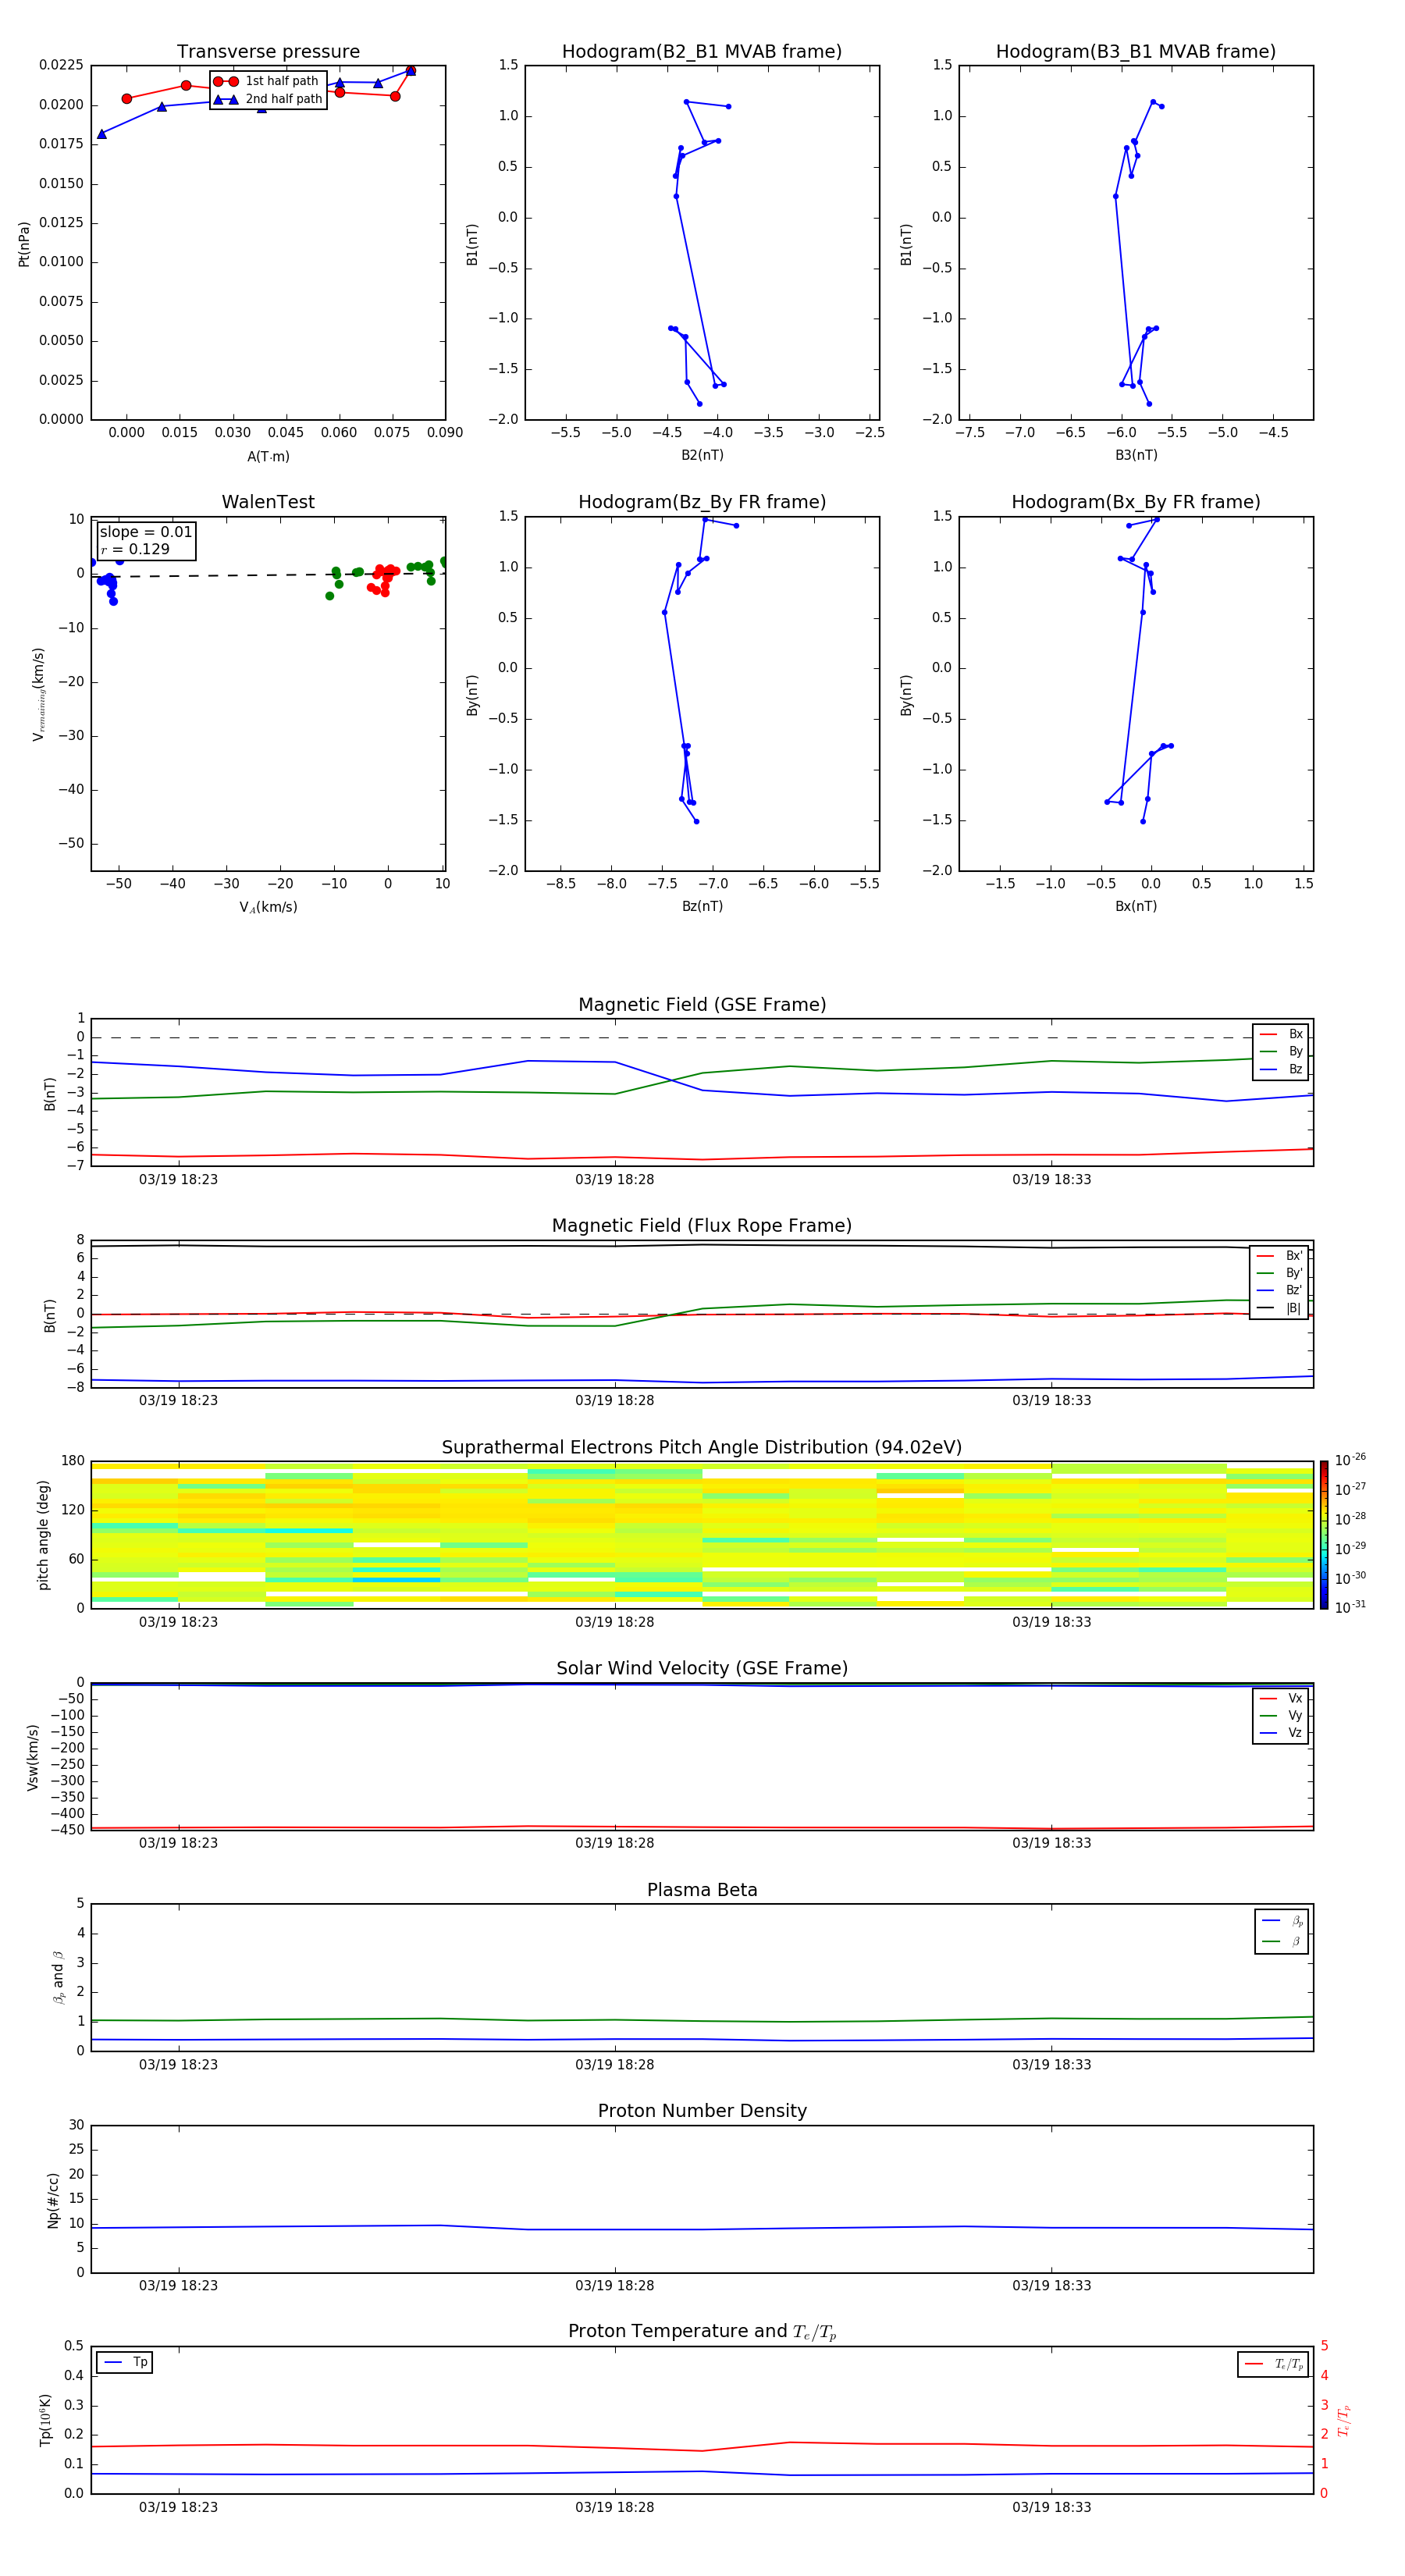
Task: Click the "r = 0.129" annotation
Action: coord(135,549)
